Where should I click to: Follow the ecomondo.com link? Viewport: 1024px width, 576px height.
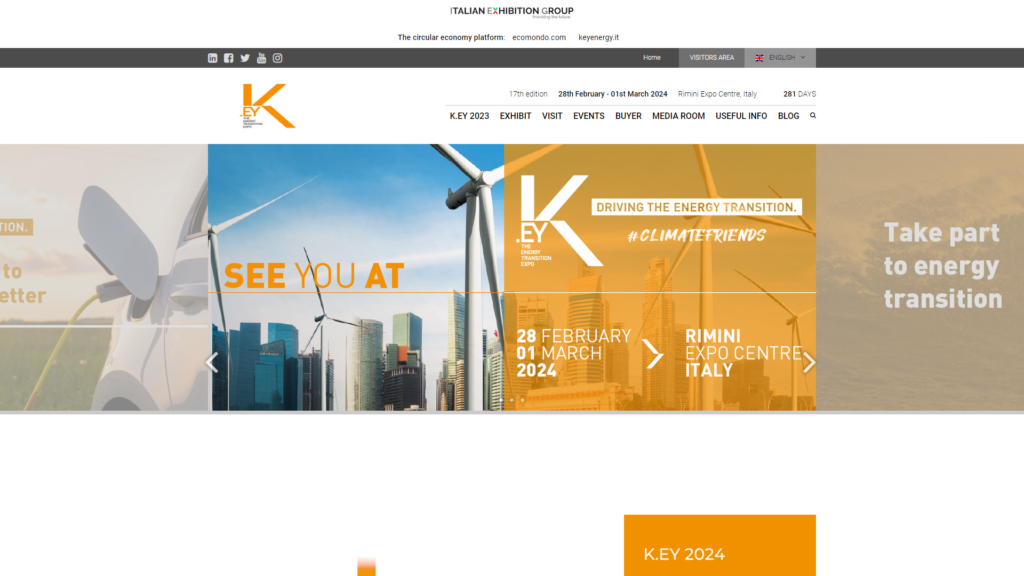(x=539, y=38)
